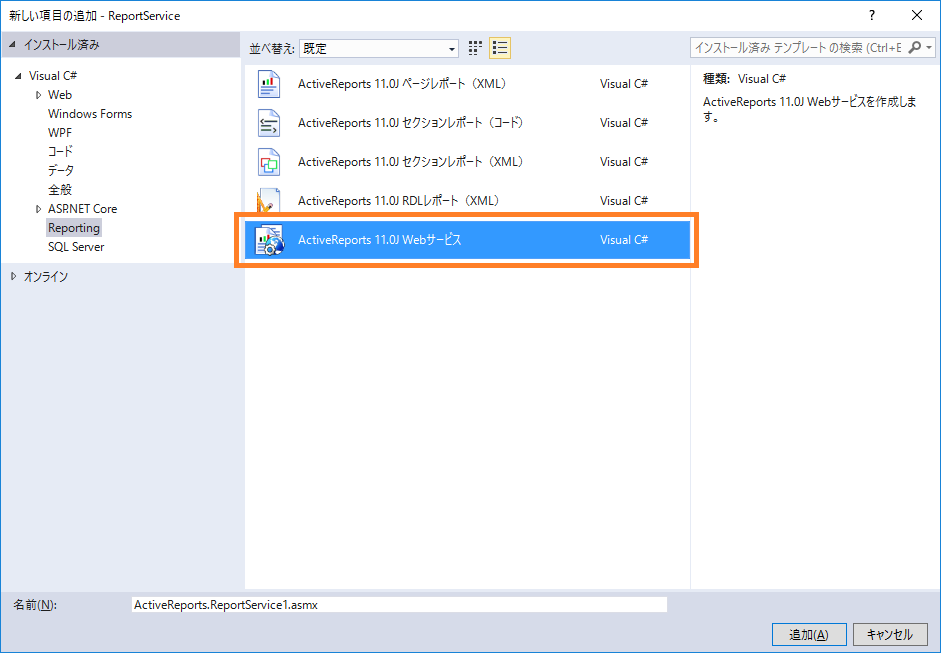Collapse the インストール済み section arrow
This screenshot has height=653, width=941.
[x=13, y=45]
